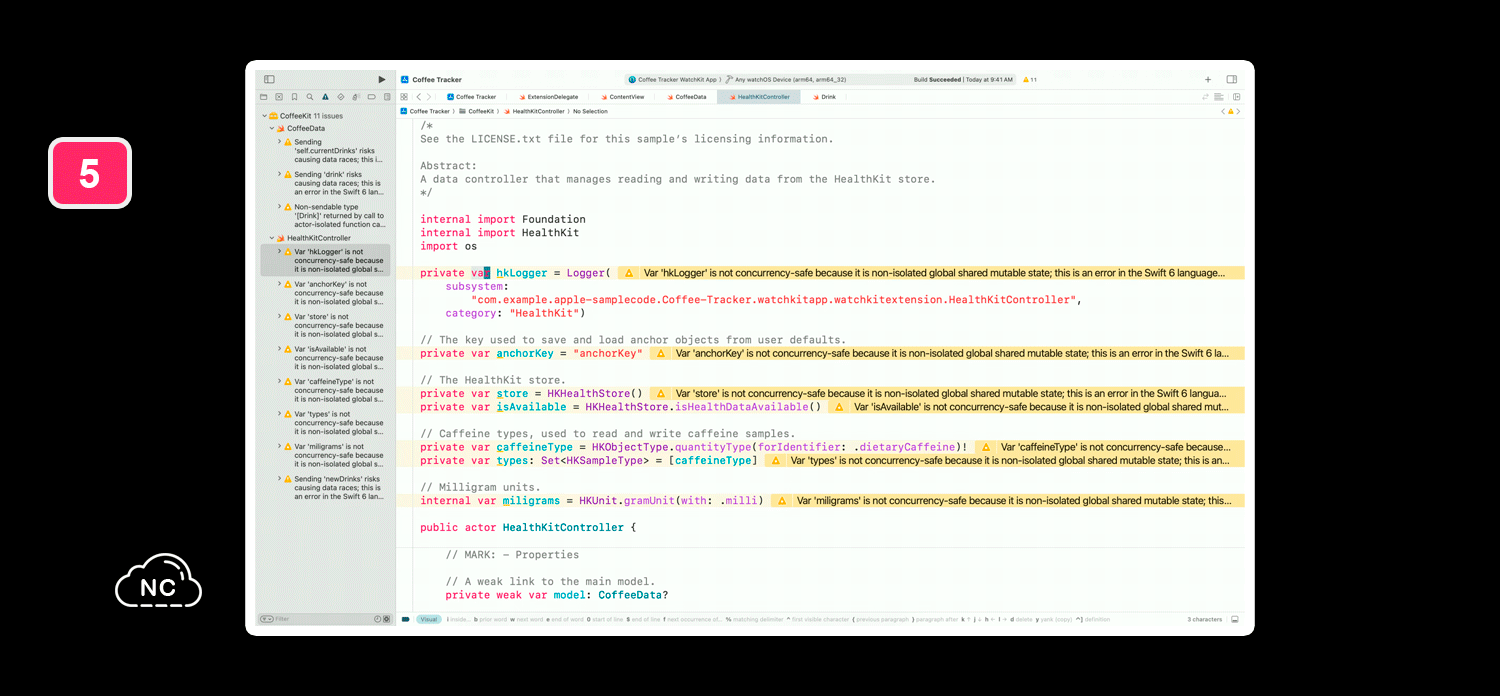Click the '3 characters' selection status
Image resolution: width=1500 pixels, height=696 pixels.
(1205, 619)
